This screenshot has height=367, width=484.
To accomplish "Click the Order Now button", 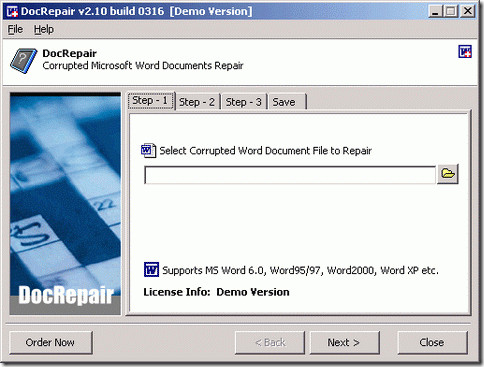I will click(x=50, y=342).
